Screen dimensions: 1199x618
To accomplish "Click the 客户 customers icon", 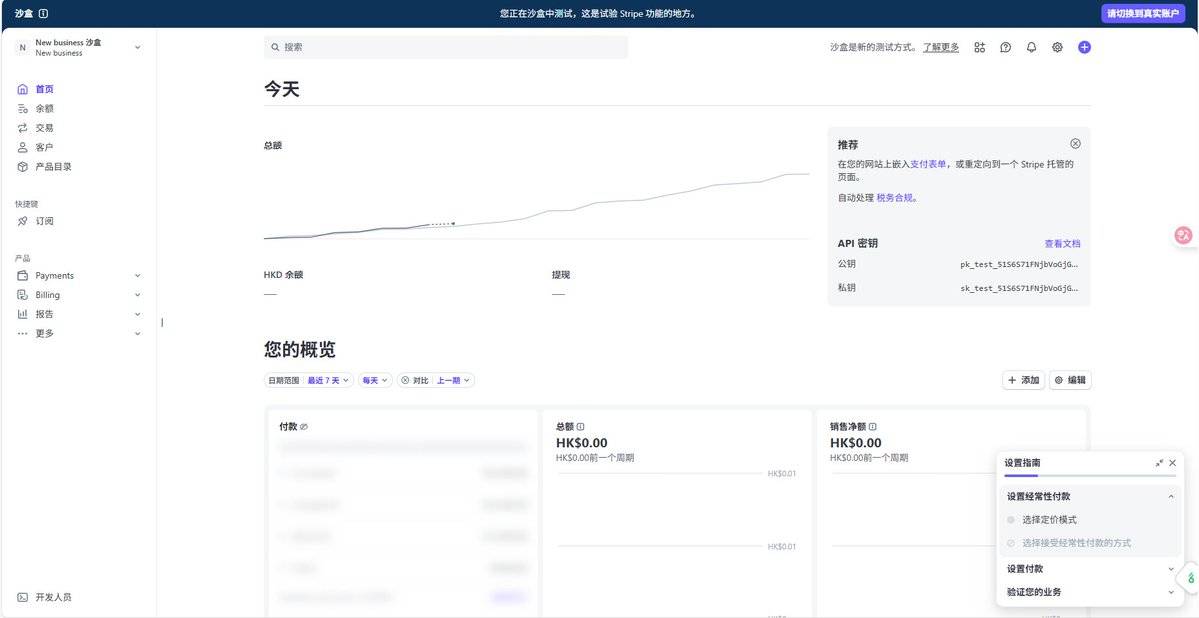I will click(22, 147).
